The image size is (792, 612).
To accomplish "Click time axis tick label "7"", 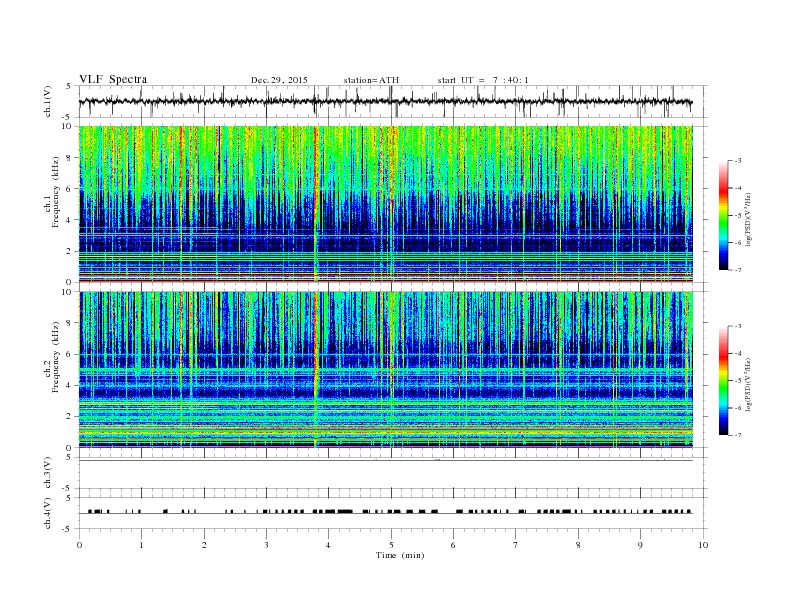I will [x=516, y=545].
